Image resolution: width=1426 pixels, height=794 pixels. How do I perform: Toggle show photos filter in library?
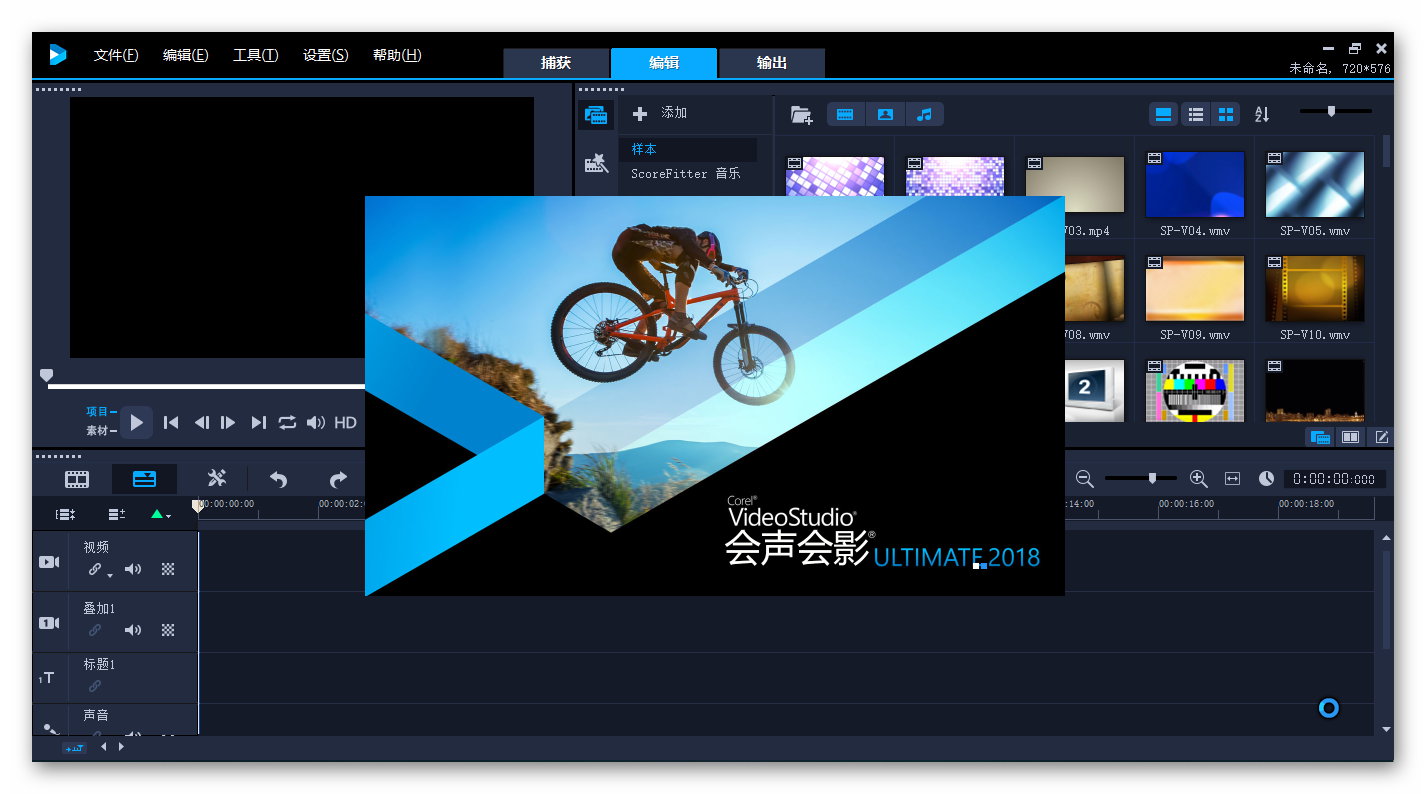tap(885, 115)
